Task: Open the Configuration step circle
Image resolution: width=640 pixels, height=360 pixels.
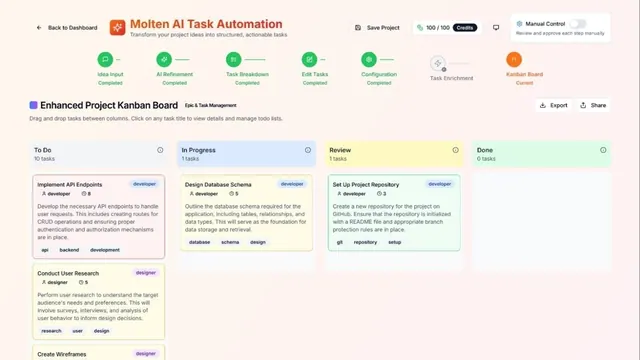Action: [369, 60]
